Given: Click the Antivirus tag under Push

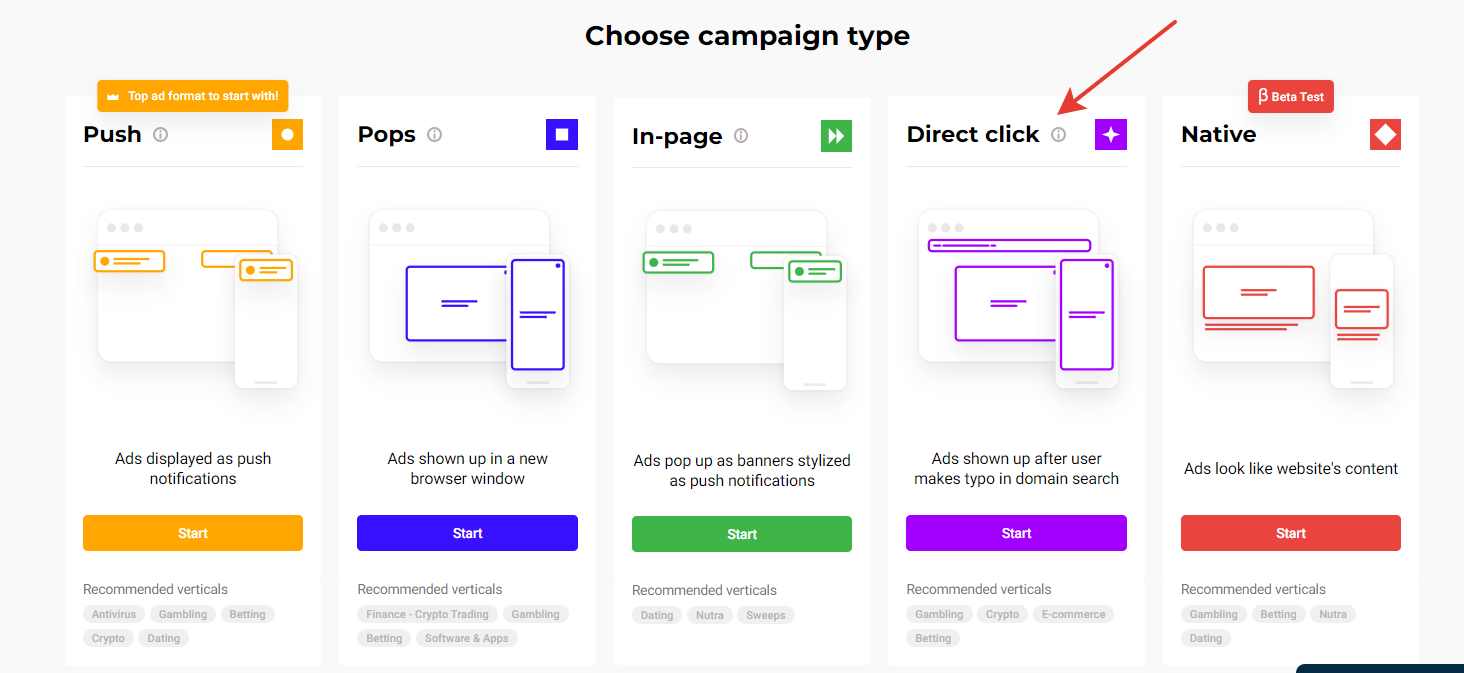Looking at the screenshot, I should pyautogui.click(x=114, y=614).
